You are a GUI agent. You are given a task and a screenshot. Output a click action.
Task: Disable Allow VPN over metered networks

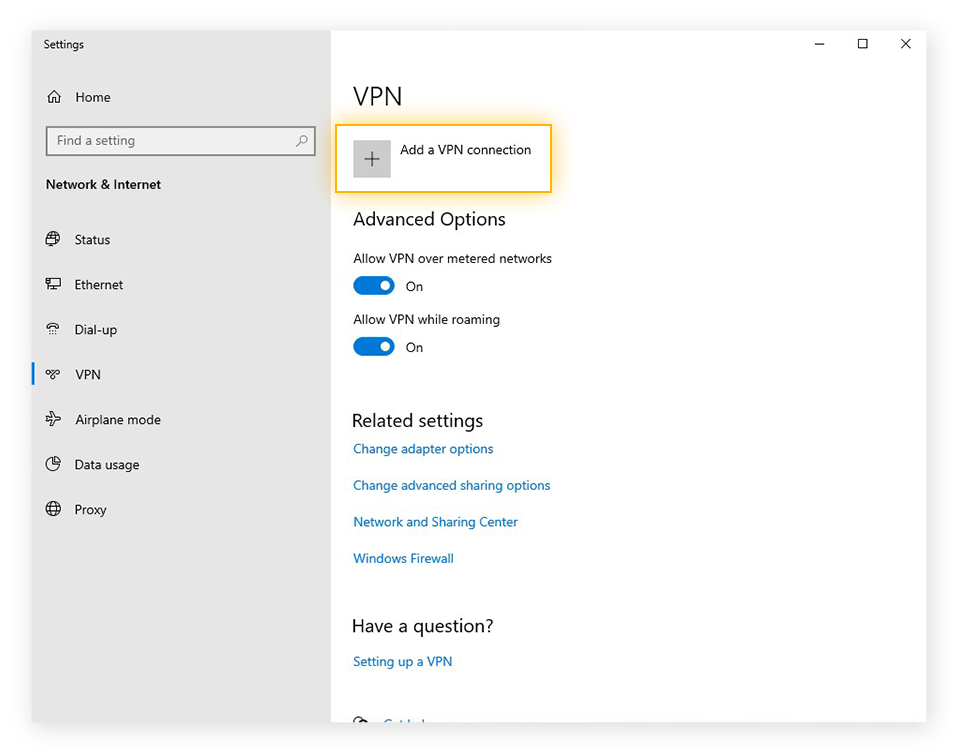(x=374, y=285)
